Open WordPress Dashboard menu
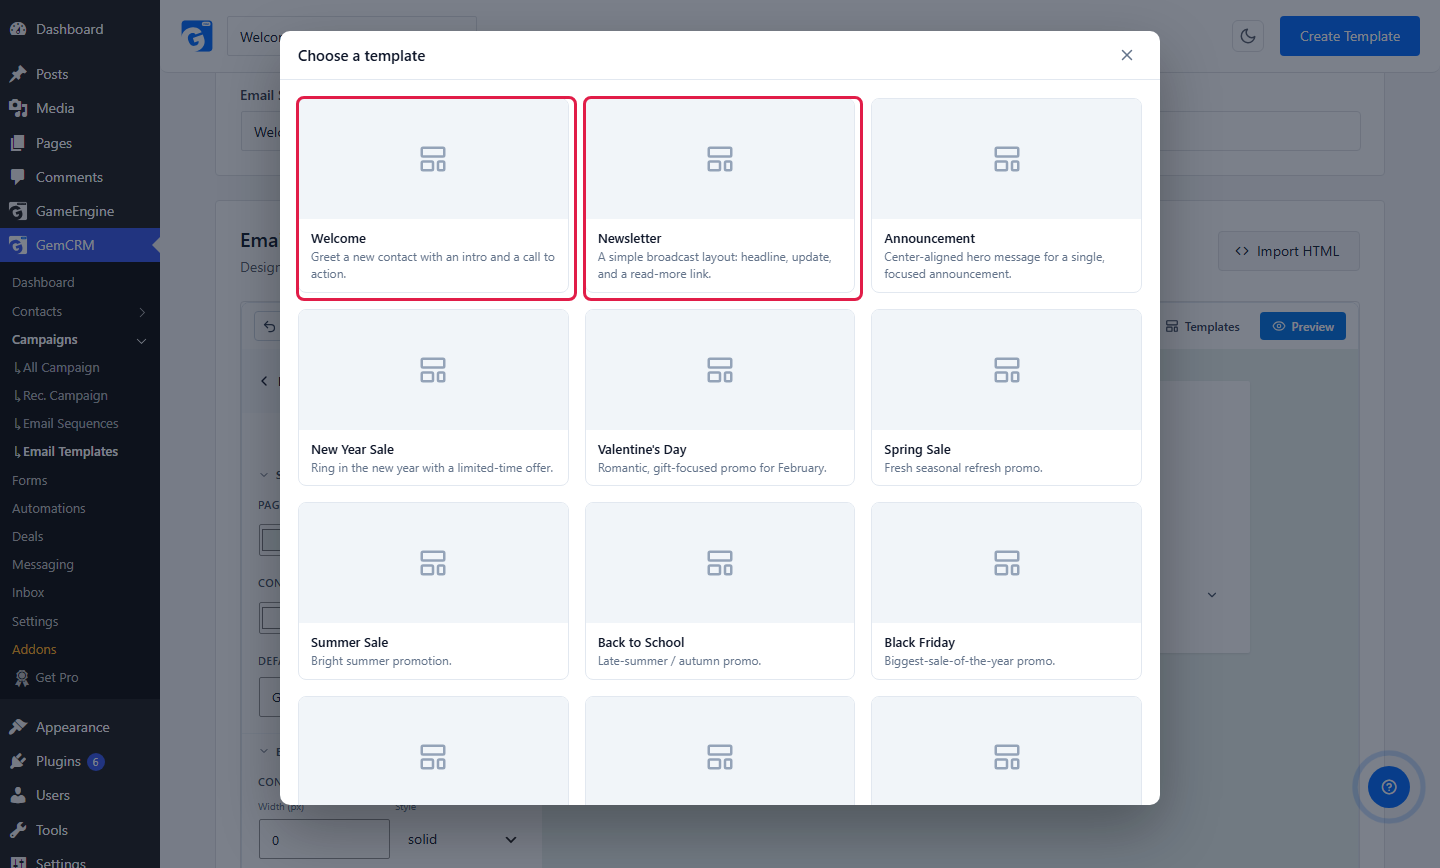 coord(80,29)
